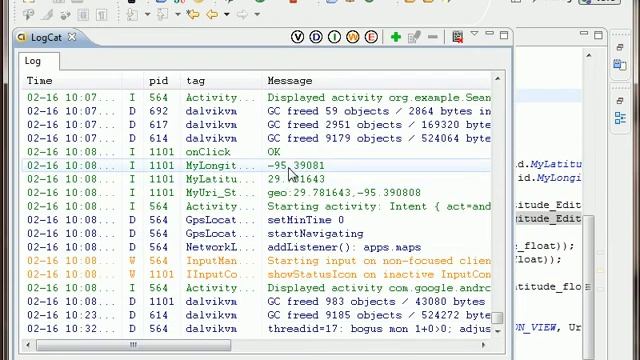Minimize the editor area on the right

(584, 33)
